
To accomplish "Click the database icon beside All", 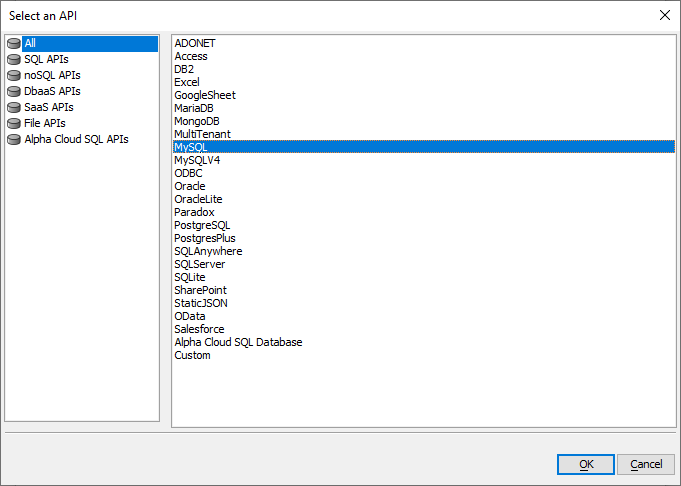I will point(14,43).
